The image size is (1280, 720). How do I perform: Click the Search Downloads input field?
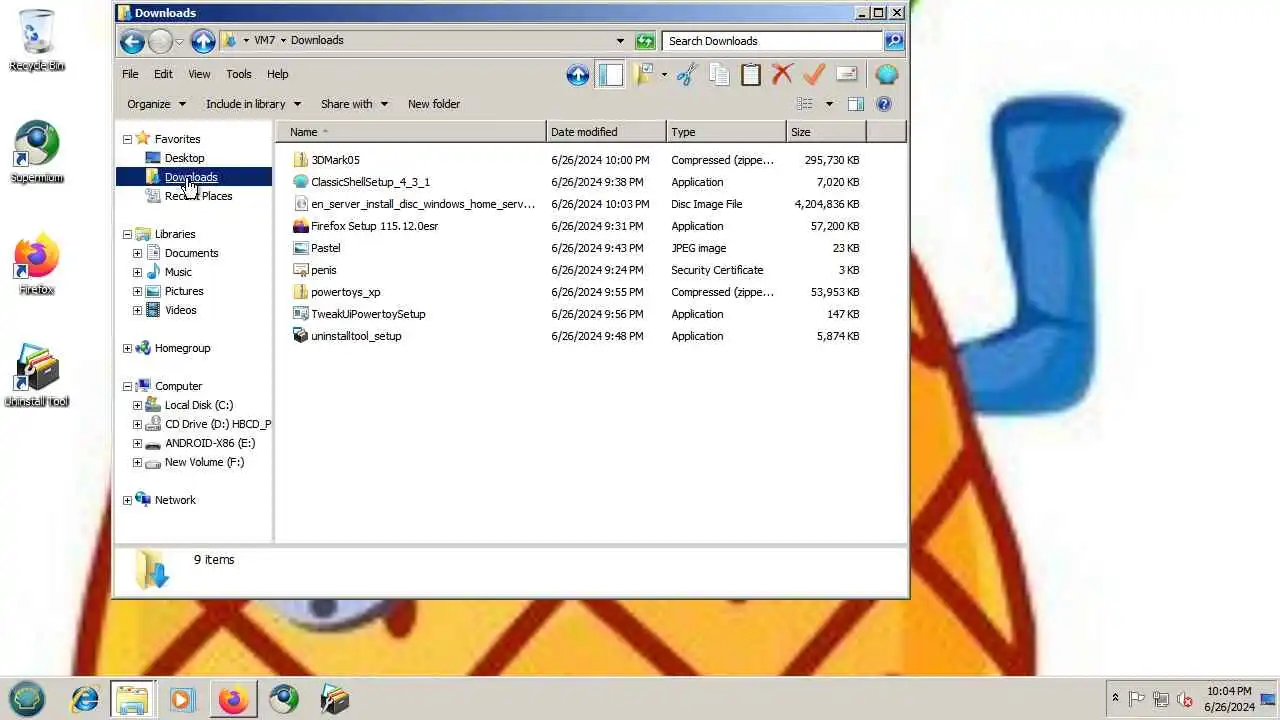tap(772, 41)
